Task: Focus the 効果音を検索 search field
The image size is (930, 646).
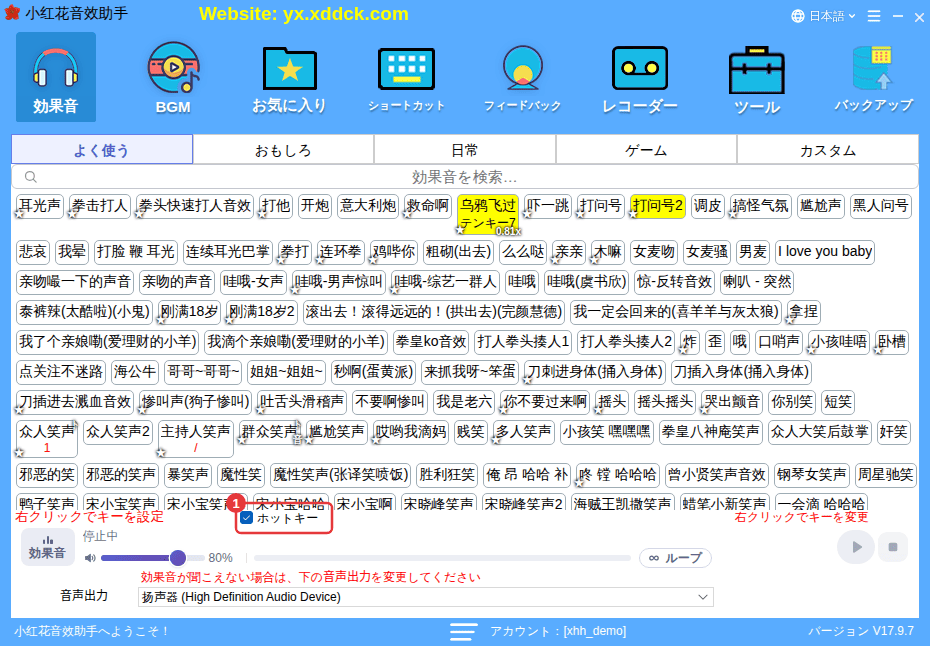Action: [464, 177]
